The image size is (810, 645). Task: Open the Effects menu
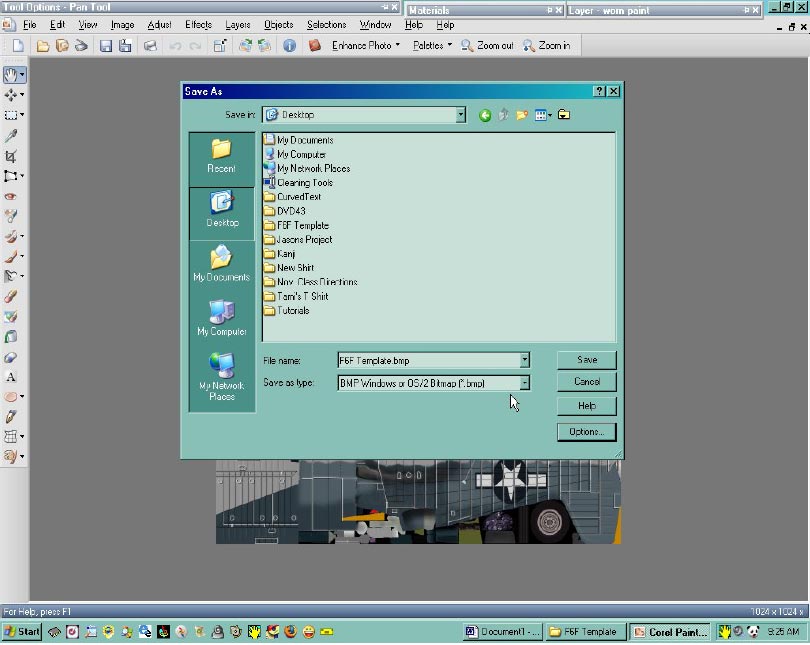click(198, 25)
